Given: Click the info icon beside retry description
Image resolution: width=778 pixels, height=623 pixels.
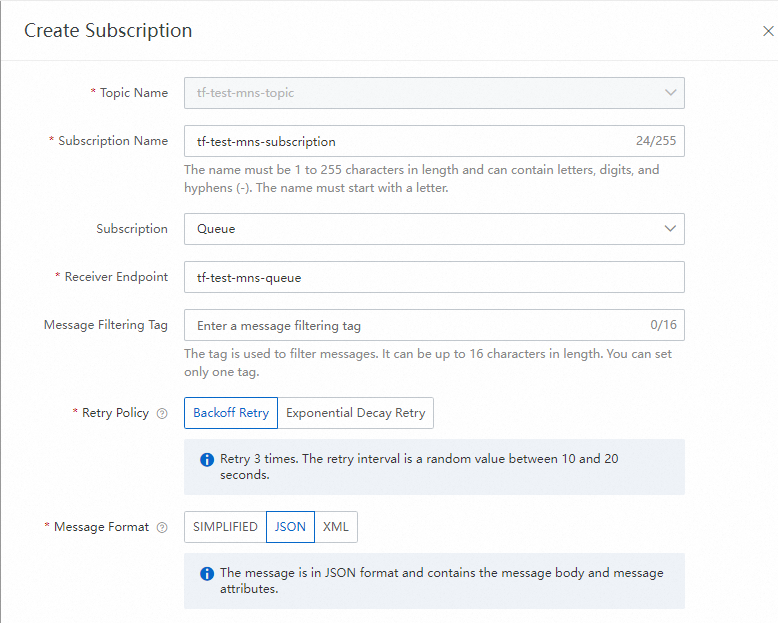Looking at the screenshot, I should (207, 460).
